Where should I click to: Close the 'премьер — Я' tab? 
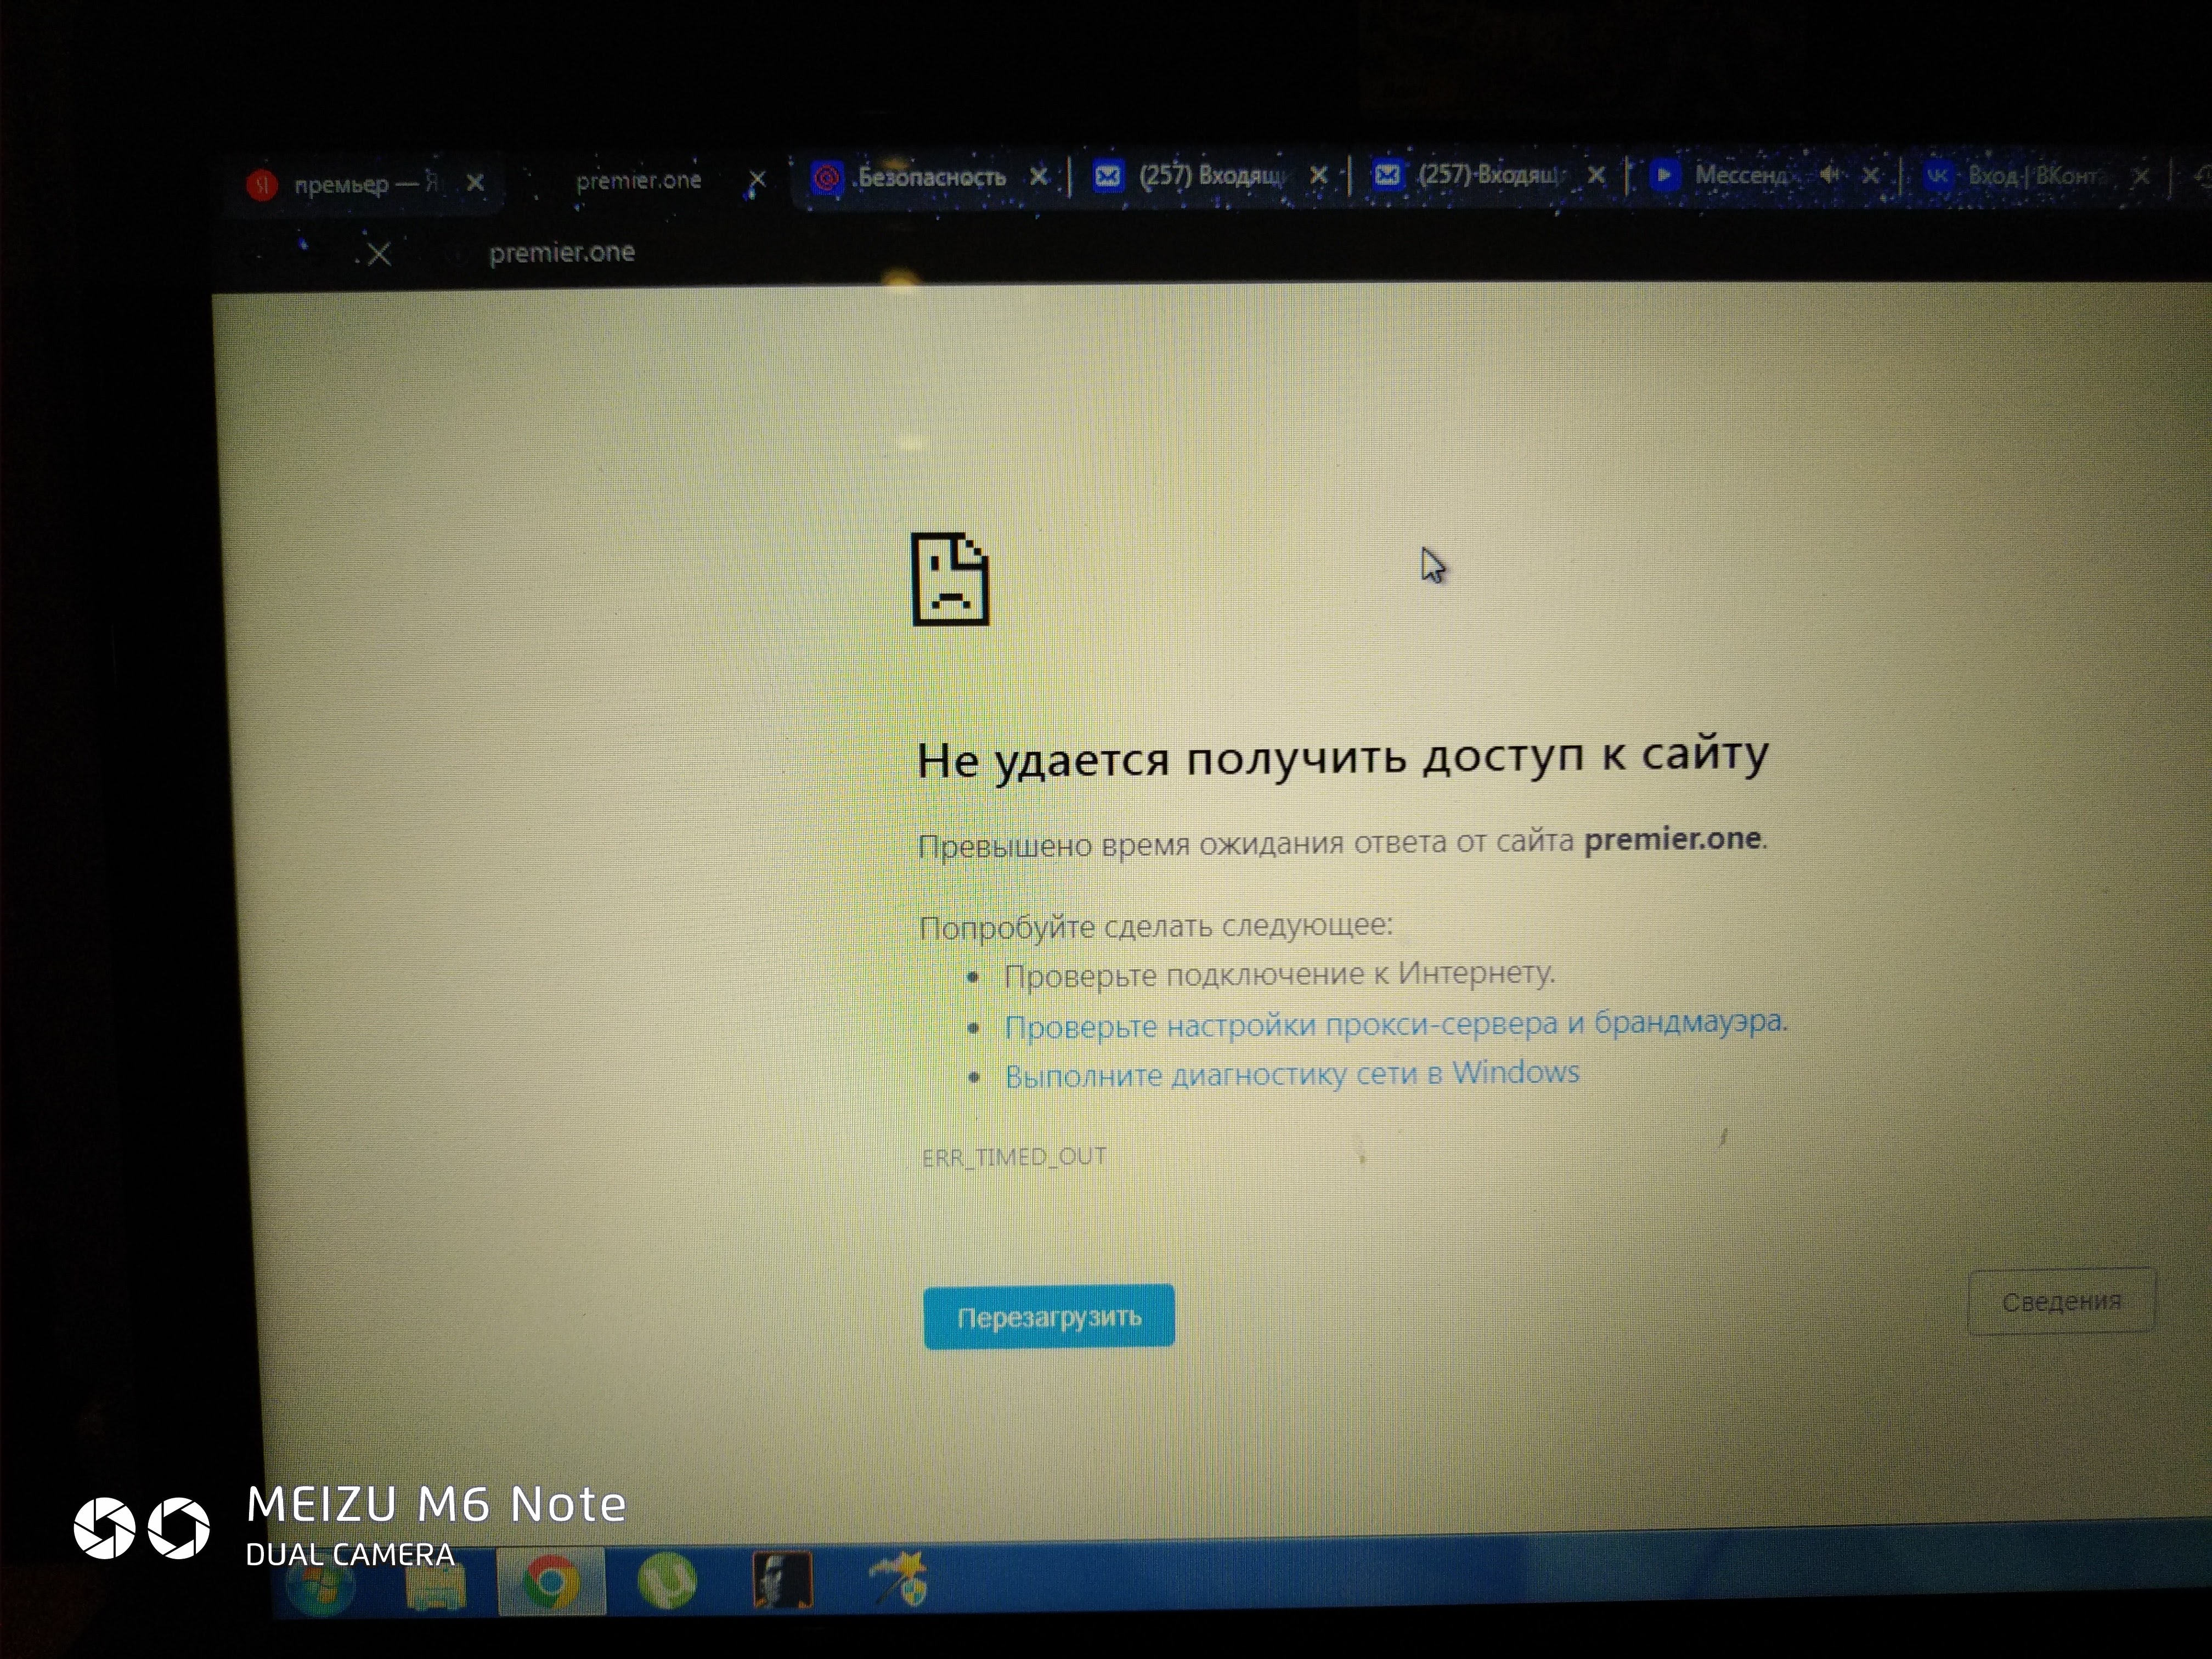(x=476, y=183)
